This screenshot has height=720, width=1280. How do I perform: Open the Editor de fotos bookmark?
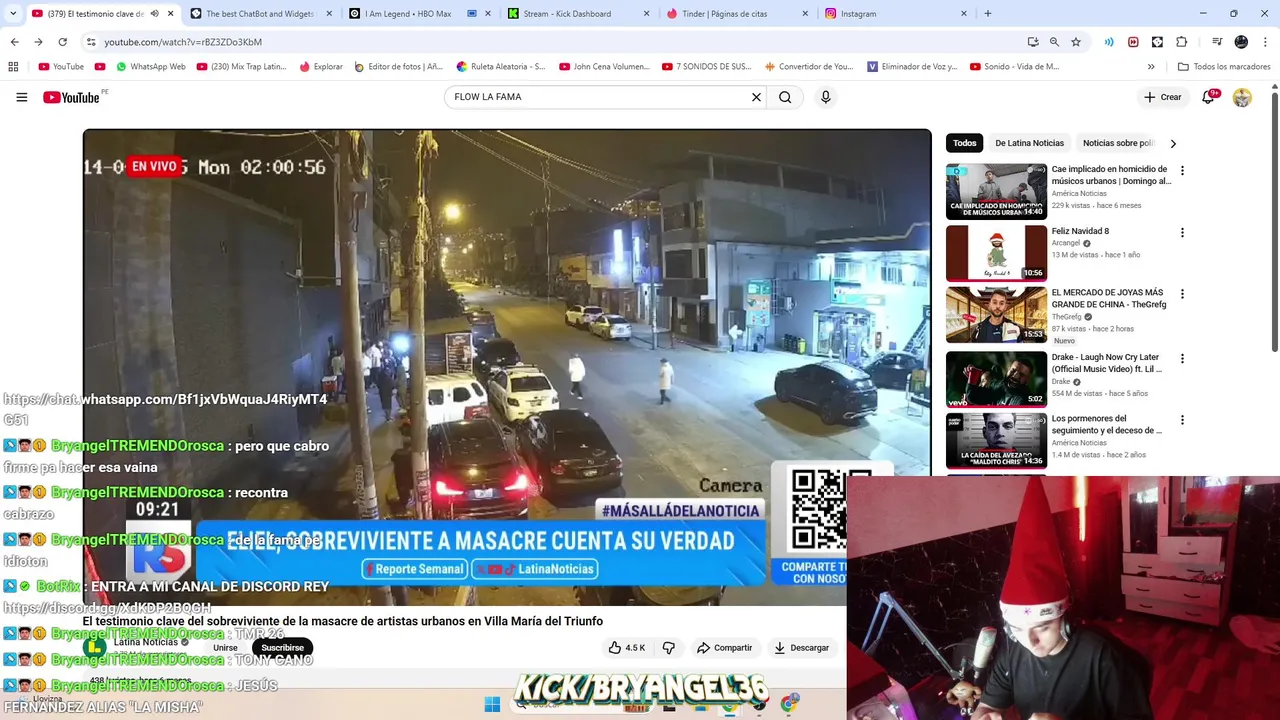pos(398,67)
